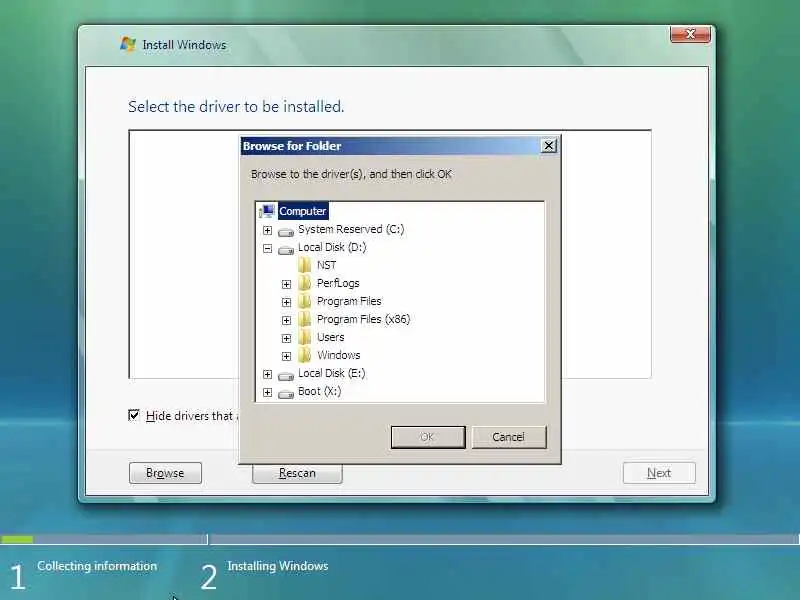The height and width of the screenshot is (600, 800).
Task: Toggle Hide drivers that are not compatible checkbox
Action: [x=134, y=415]
